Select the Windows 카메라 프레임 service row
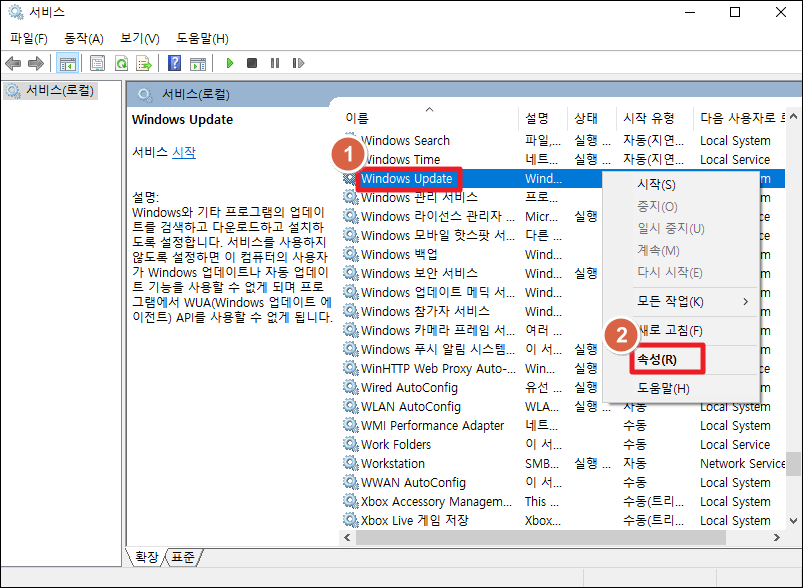 point(438,330)
